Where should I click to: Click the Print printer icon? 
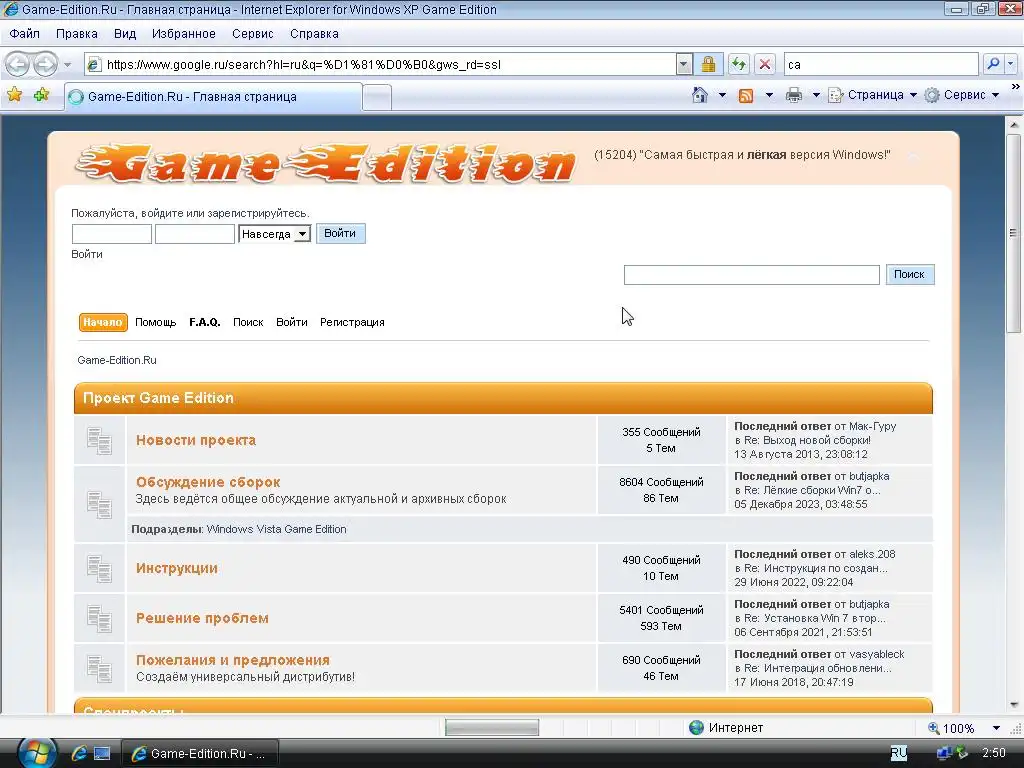point(793,95)
